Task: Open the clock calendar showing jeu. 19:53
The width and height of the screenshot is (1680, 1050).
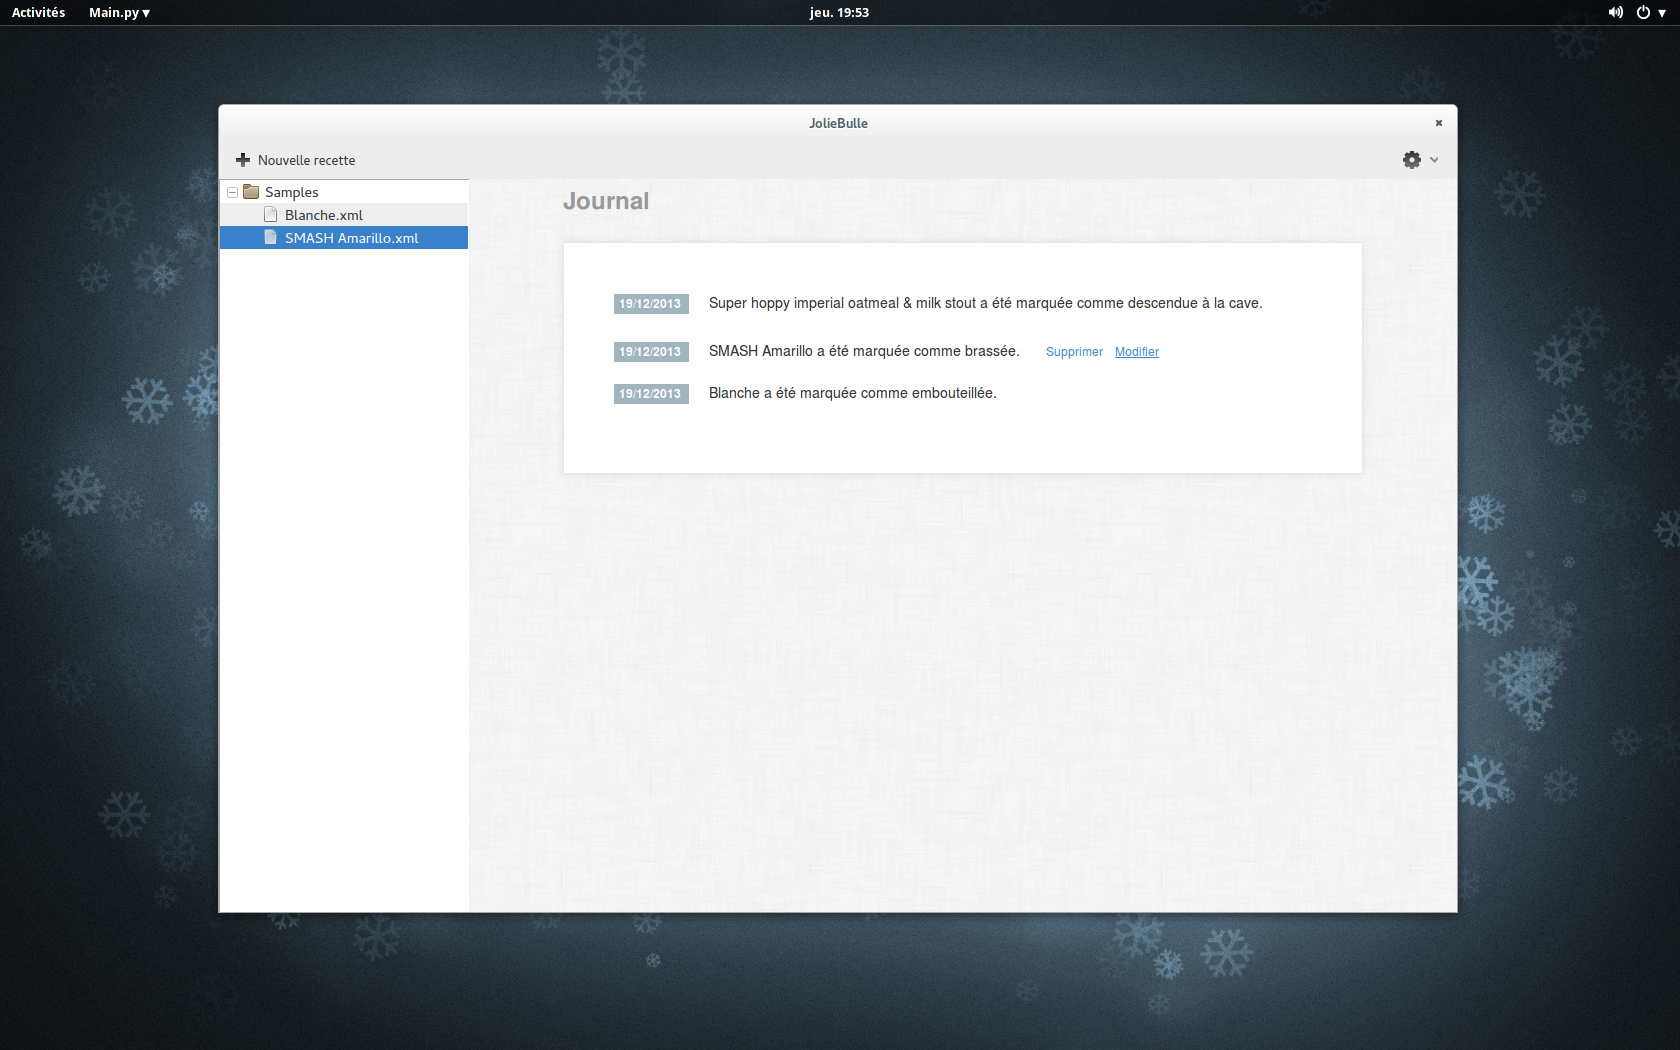Action: [x=839, y=13]
